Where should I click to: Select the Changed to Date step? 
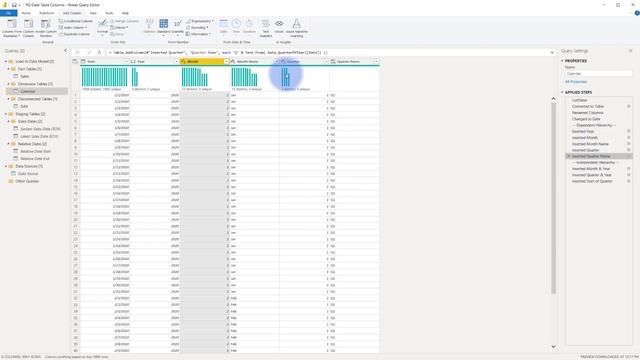pyautogui.click(x=586, y=119)
